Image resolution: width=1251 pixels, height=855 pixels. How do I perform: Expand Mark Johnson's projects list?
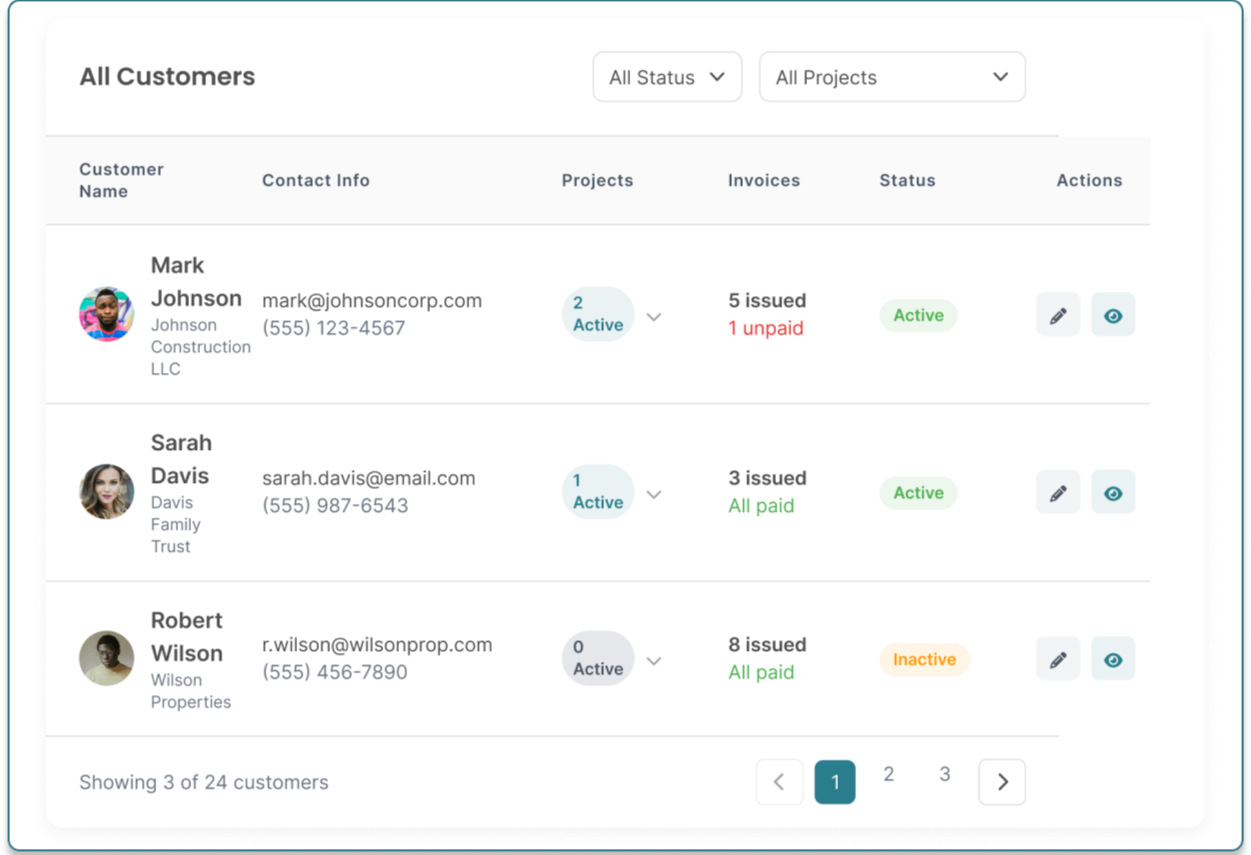point(655,316)
